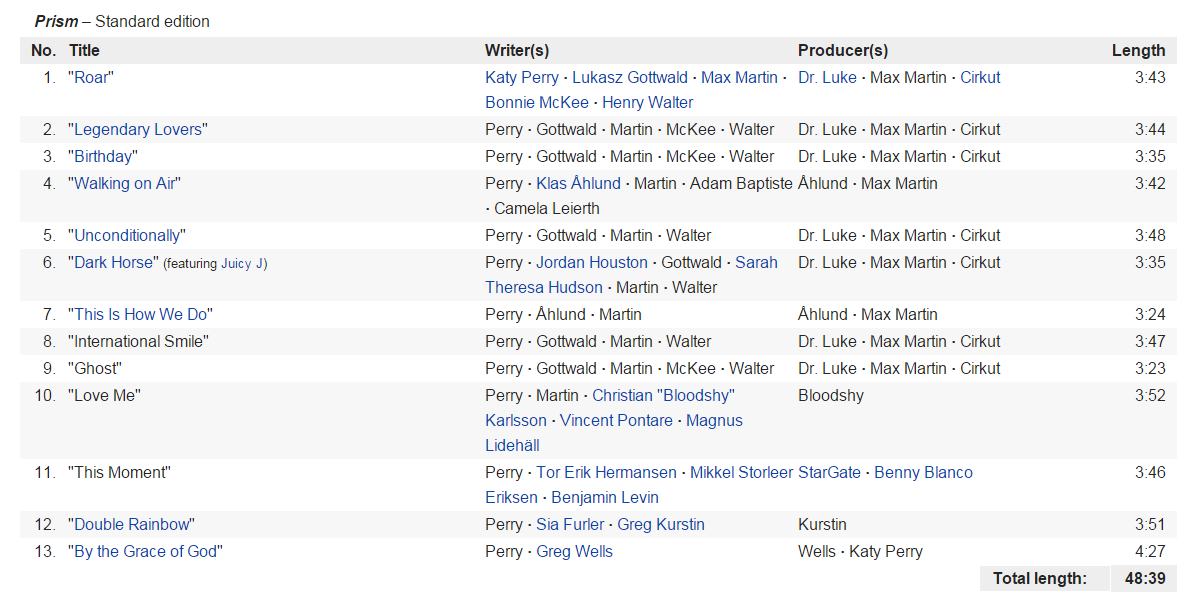Open the Klas Åhlund writer link

click(x=578, y=183)
